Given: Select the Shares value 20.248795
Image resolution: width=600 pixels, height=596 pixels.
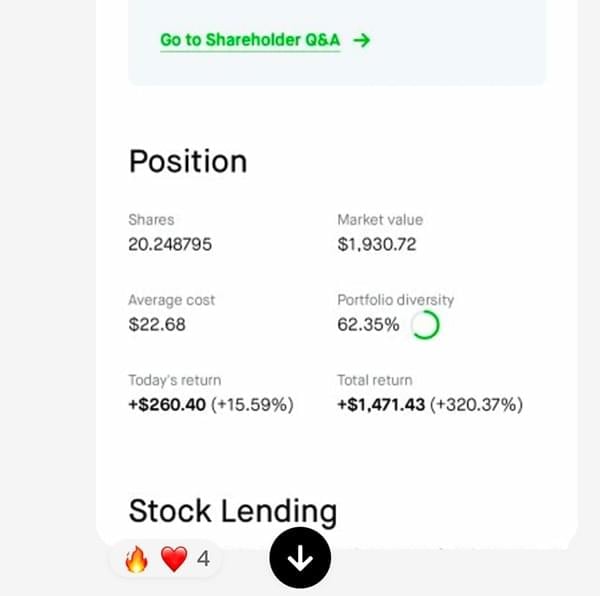Looking at the screenshot, I should (170, 244).
